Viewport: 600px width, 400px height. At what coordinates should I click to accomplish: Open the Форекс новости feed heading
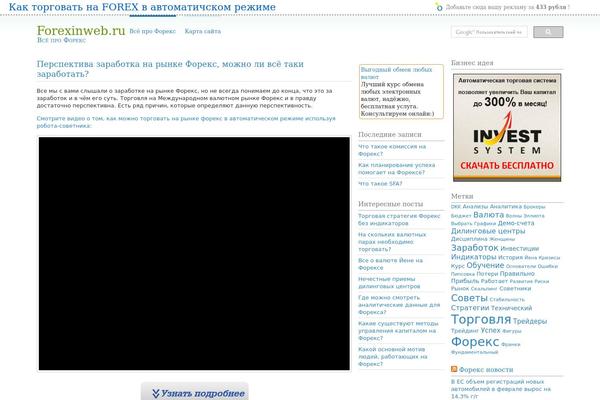[x=486, y=369]
